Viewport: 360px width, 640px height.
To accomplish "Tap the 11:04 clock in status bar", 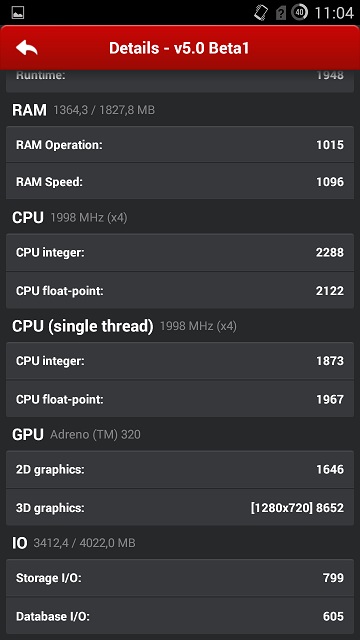I will 333,13.
